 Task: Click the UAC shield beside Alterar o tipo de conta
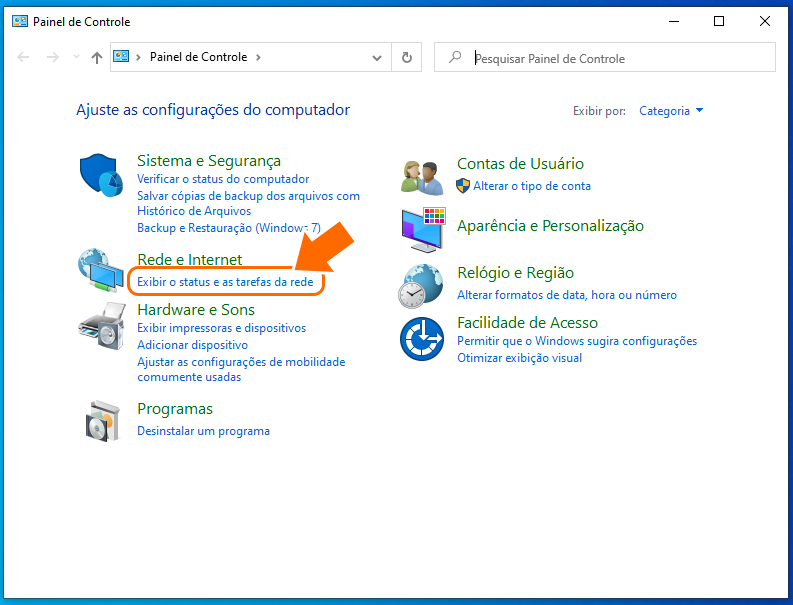click(x=463, y=186)
